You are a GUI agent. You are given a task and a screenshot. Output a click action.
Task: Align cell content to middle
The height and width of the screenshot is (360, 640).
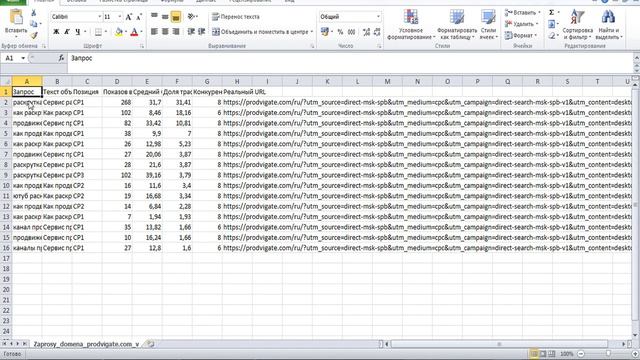165,17
